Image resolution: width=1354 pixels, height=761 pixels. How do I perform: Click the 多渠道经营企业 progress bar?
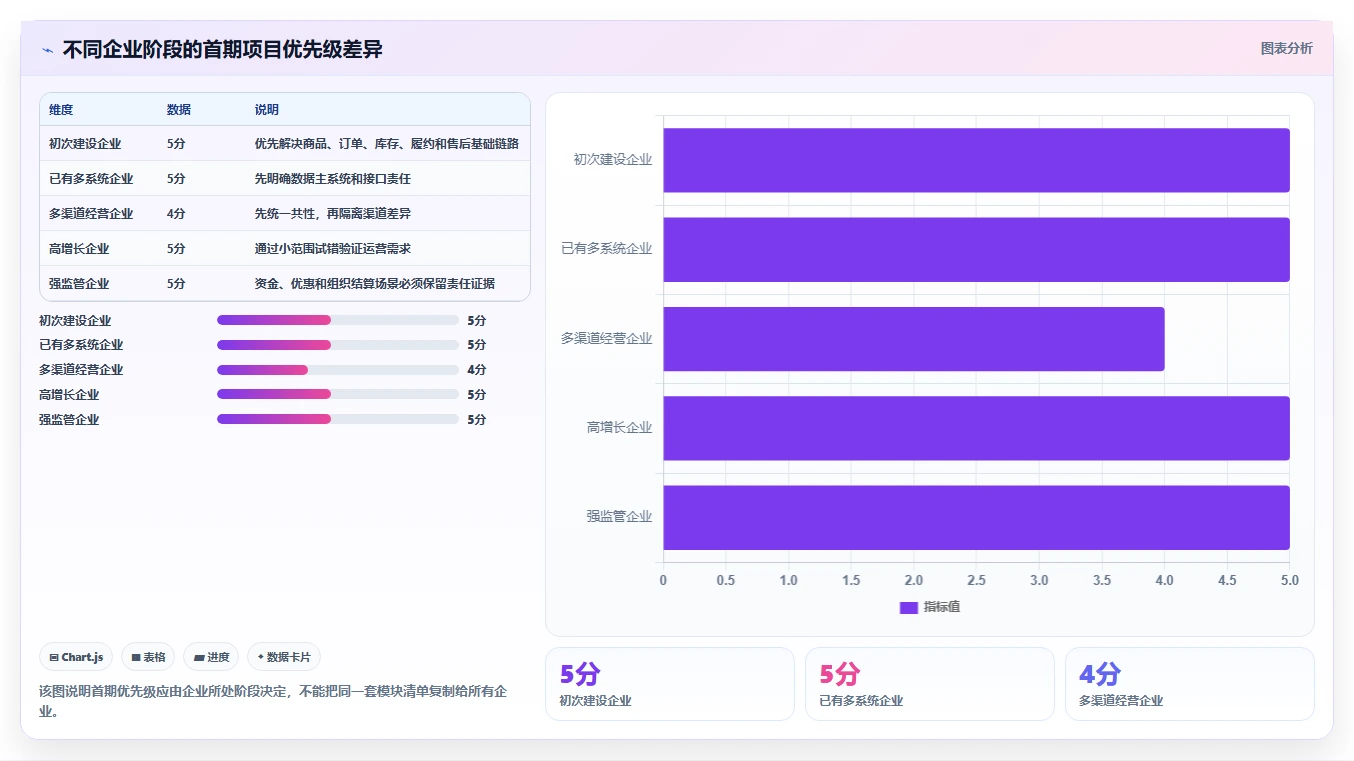[338, 370]
